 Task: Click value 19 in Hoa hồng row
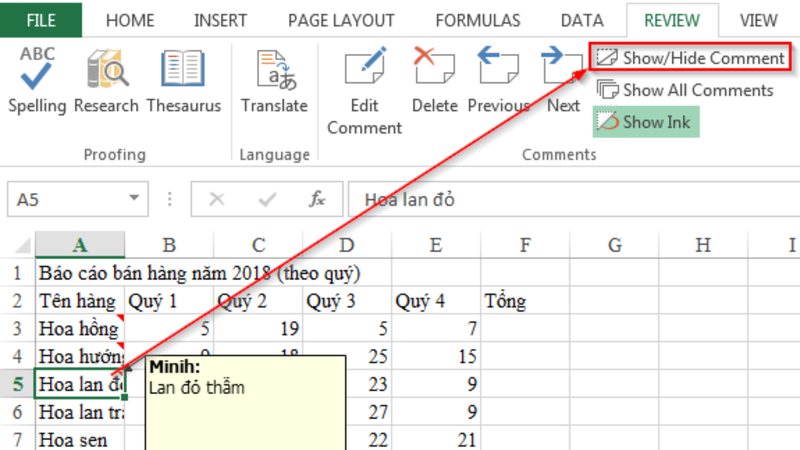258,328
